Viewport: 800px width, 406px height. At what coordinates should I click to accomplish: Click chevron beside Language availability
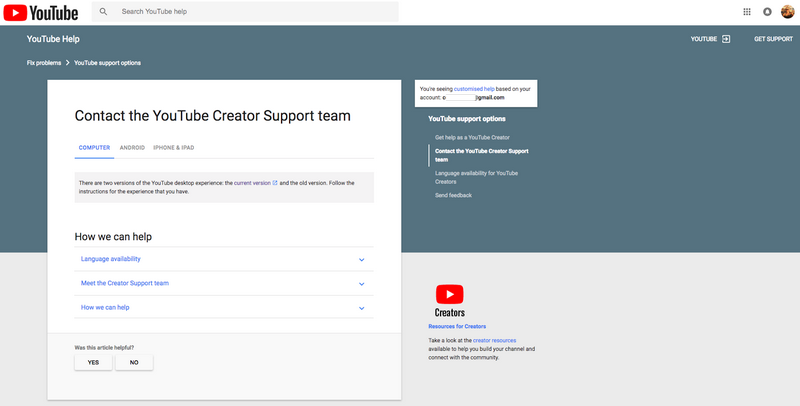361,260
